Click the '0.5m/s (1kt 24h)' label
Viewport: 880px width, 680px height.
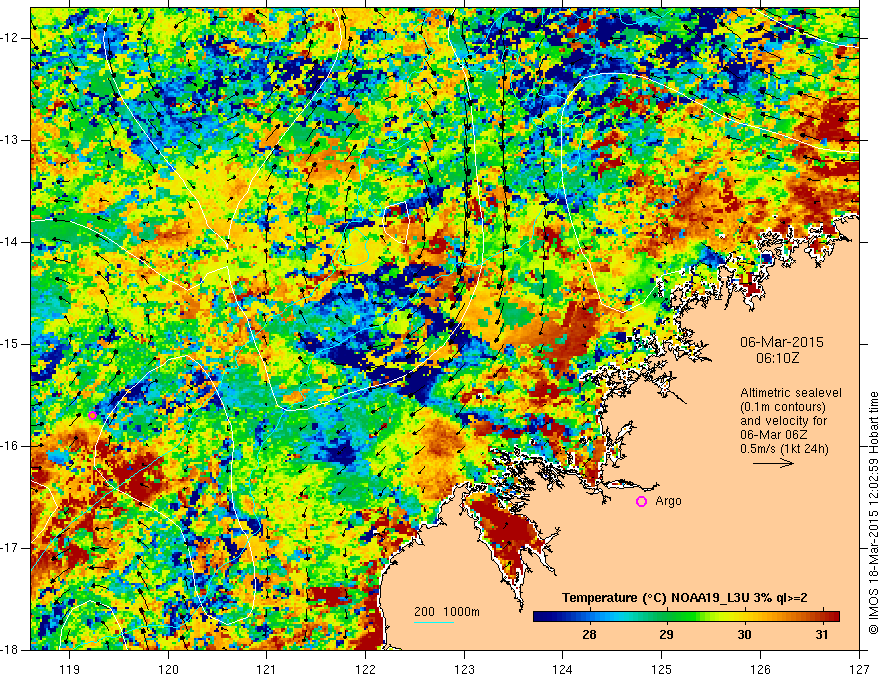coord(784,449)
